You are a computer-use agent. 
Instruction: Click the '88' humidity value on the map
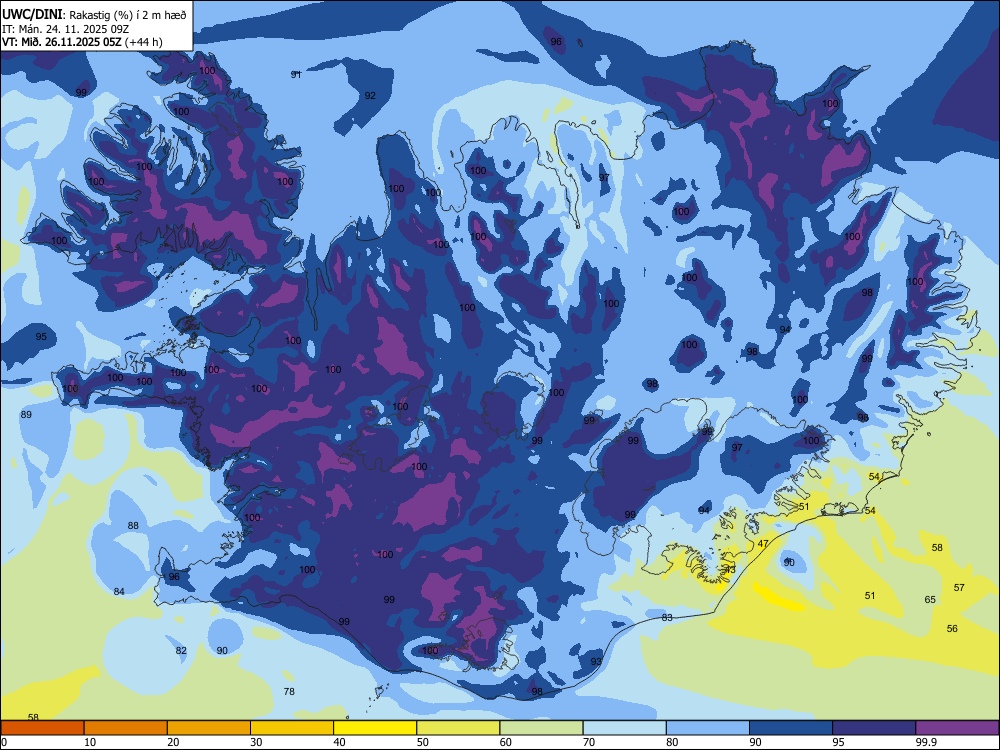coord(133,526)
